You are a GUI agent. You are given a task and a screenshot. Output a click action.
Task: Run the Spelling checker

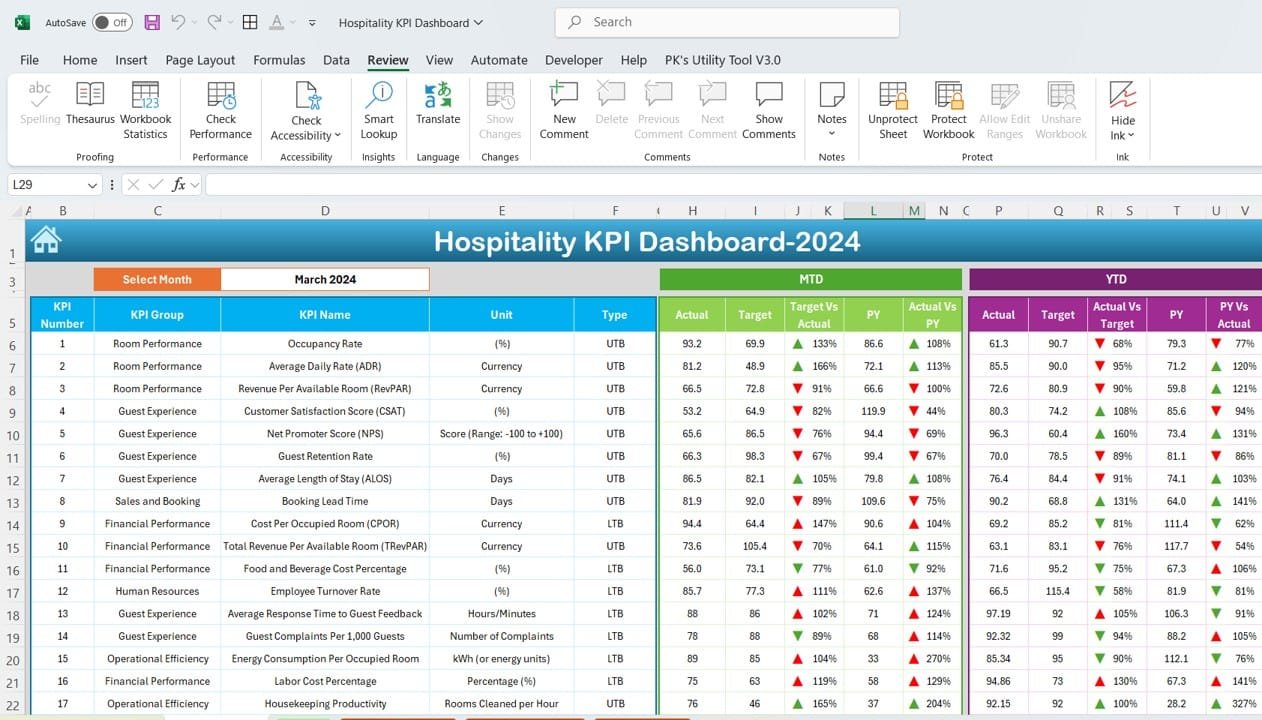(39, 108)
